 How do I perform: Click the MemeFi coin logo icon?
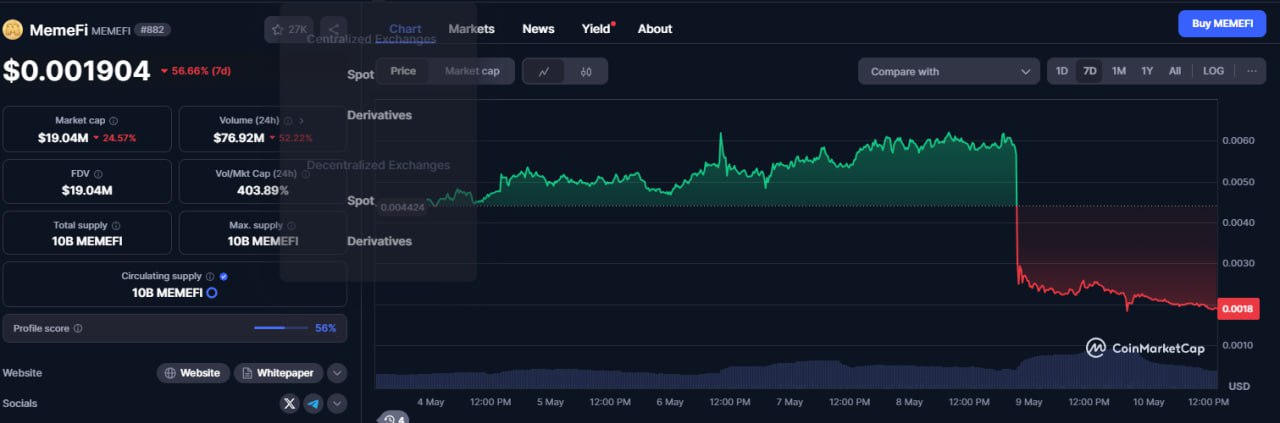[x=13, y=29]
